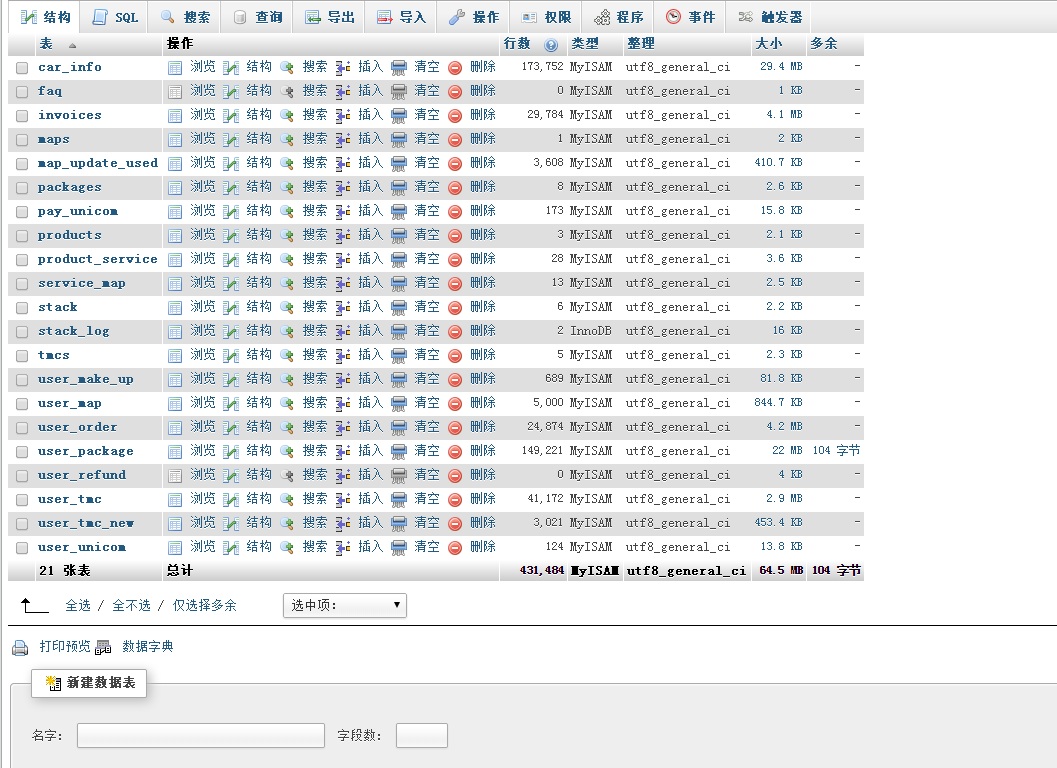Open the 选中项 dropdown
This screenshot has width=1057, height=768.
point(344,605)
